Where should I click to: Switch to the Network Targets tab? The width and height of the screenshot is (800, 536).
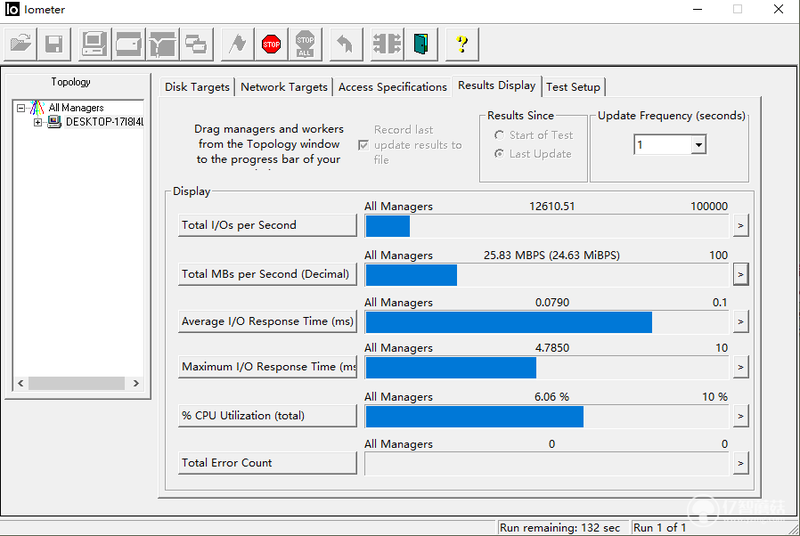(x=284, y=87)
